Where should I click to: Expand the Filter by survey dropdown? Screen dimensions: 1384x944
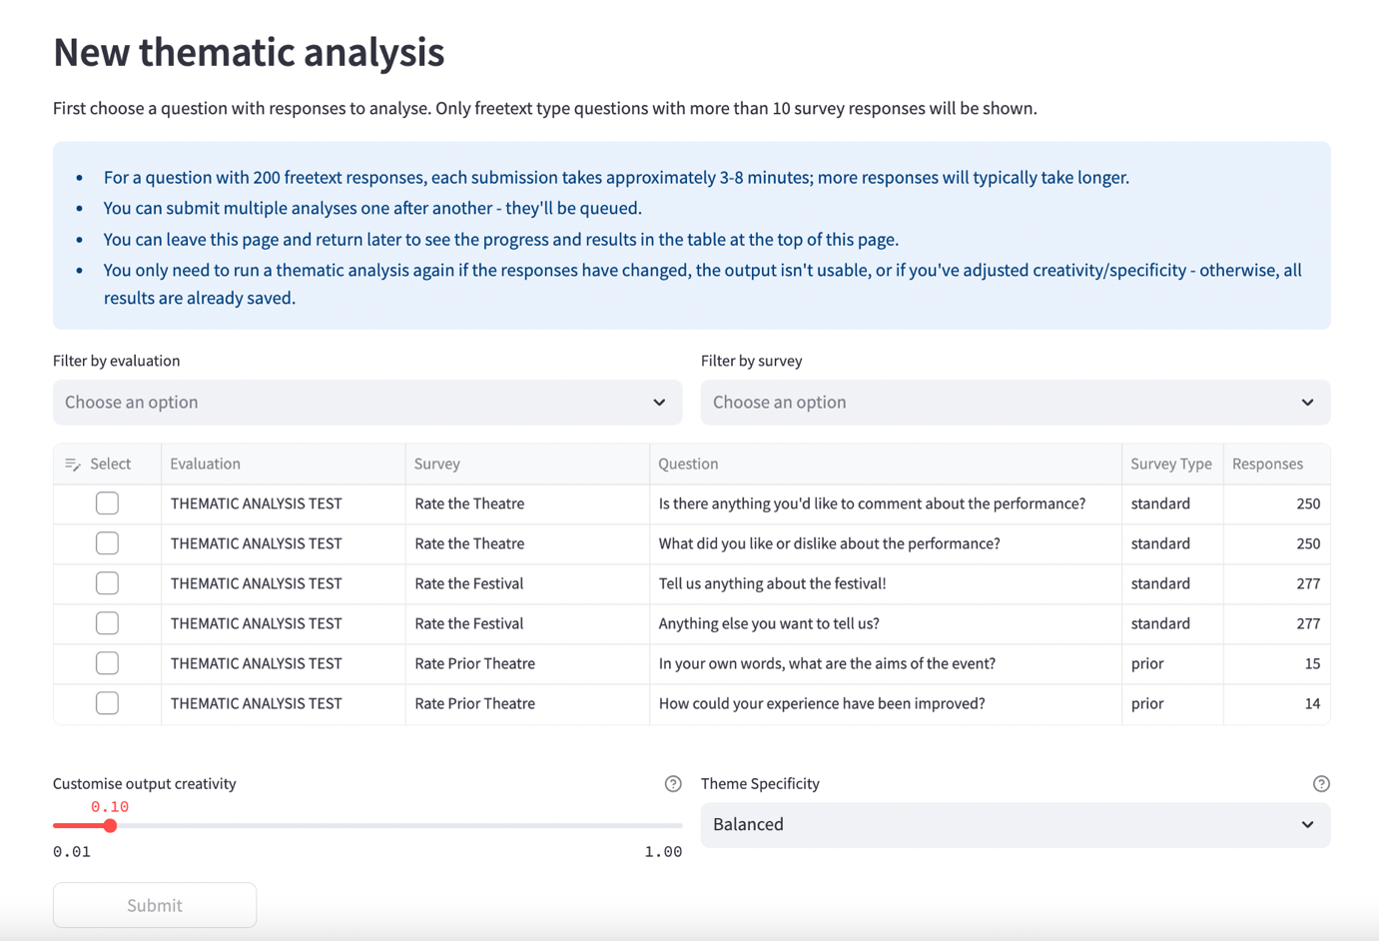pos(1014,402)
